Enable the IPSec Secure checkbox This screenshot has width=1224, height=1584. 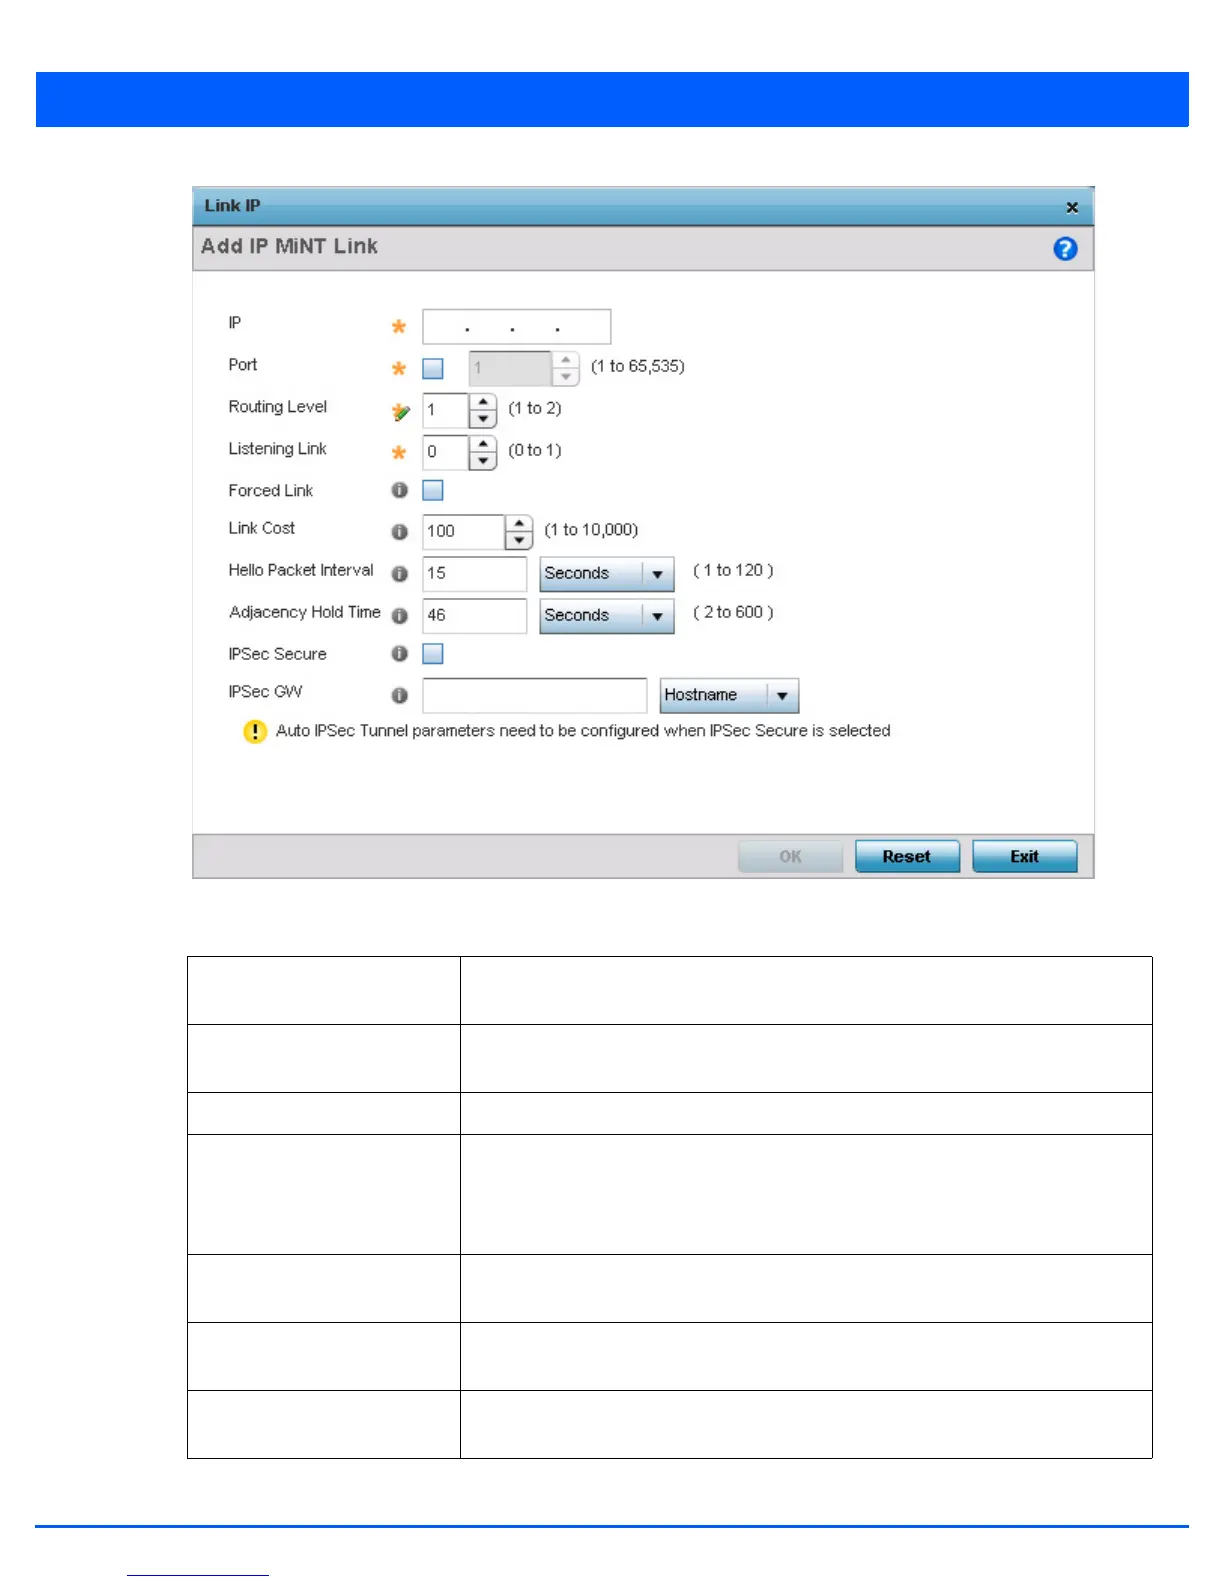pos(433,654)
